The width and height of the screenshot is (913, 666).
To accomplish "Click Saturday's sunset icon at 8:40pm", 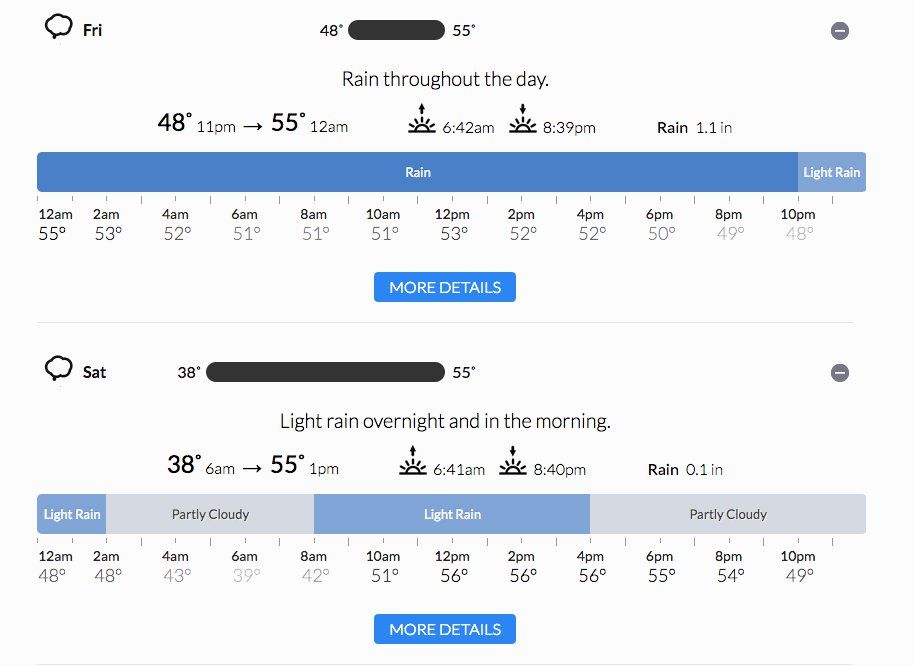I will click(513, 461).
